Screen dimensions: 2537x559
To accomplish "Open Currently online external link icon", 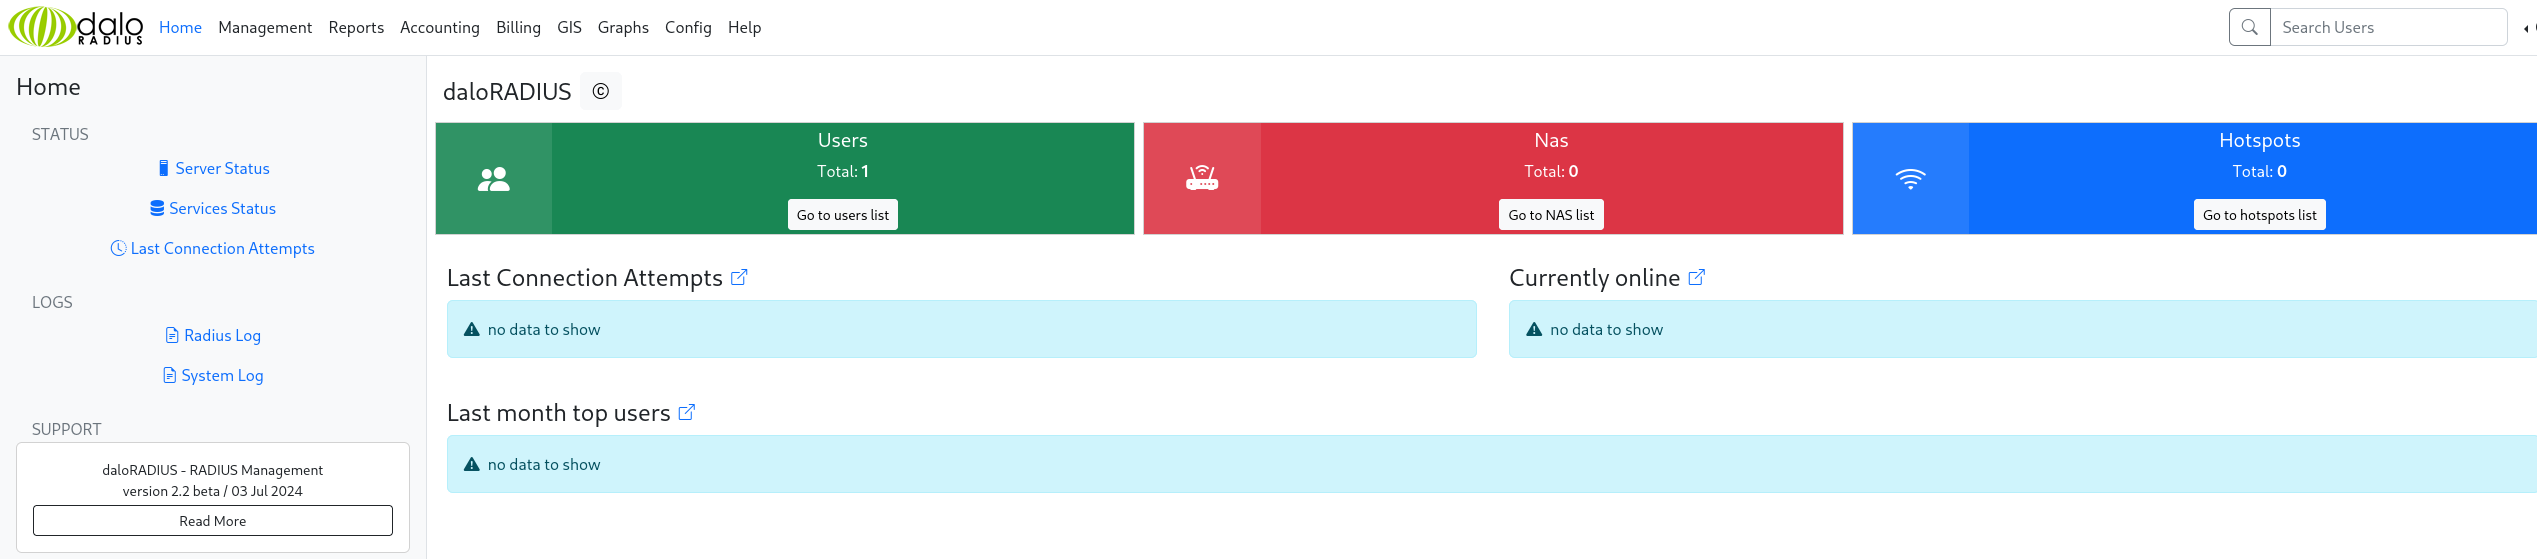I will coord(1697,277).
